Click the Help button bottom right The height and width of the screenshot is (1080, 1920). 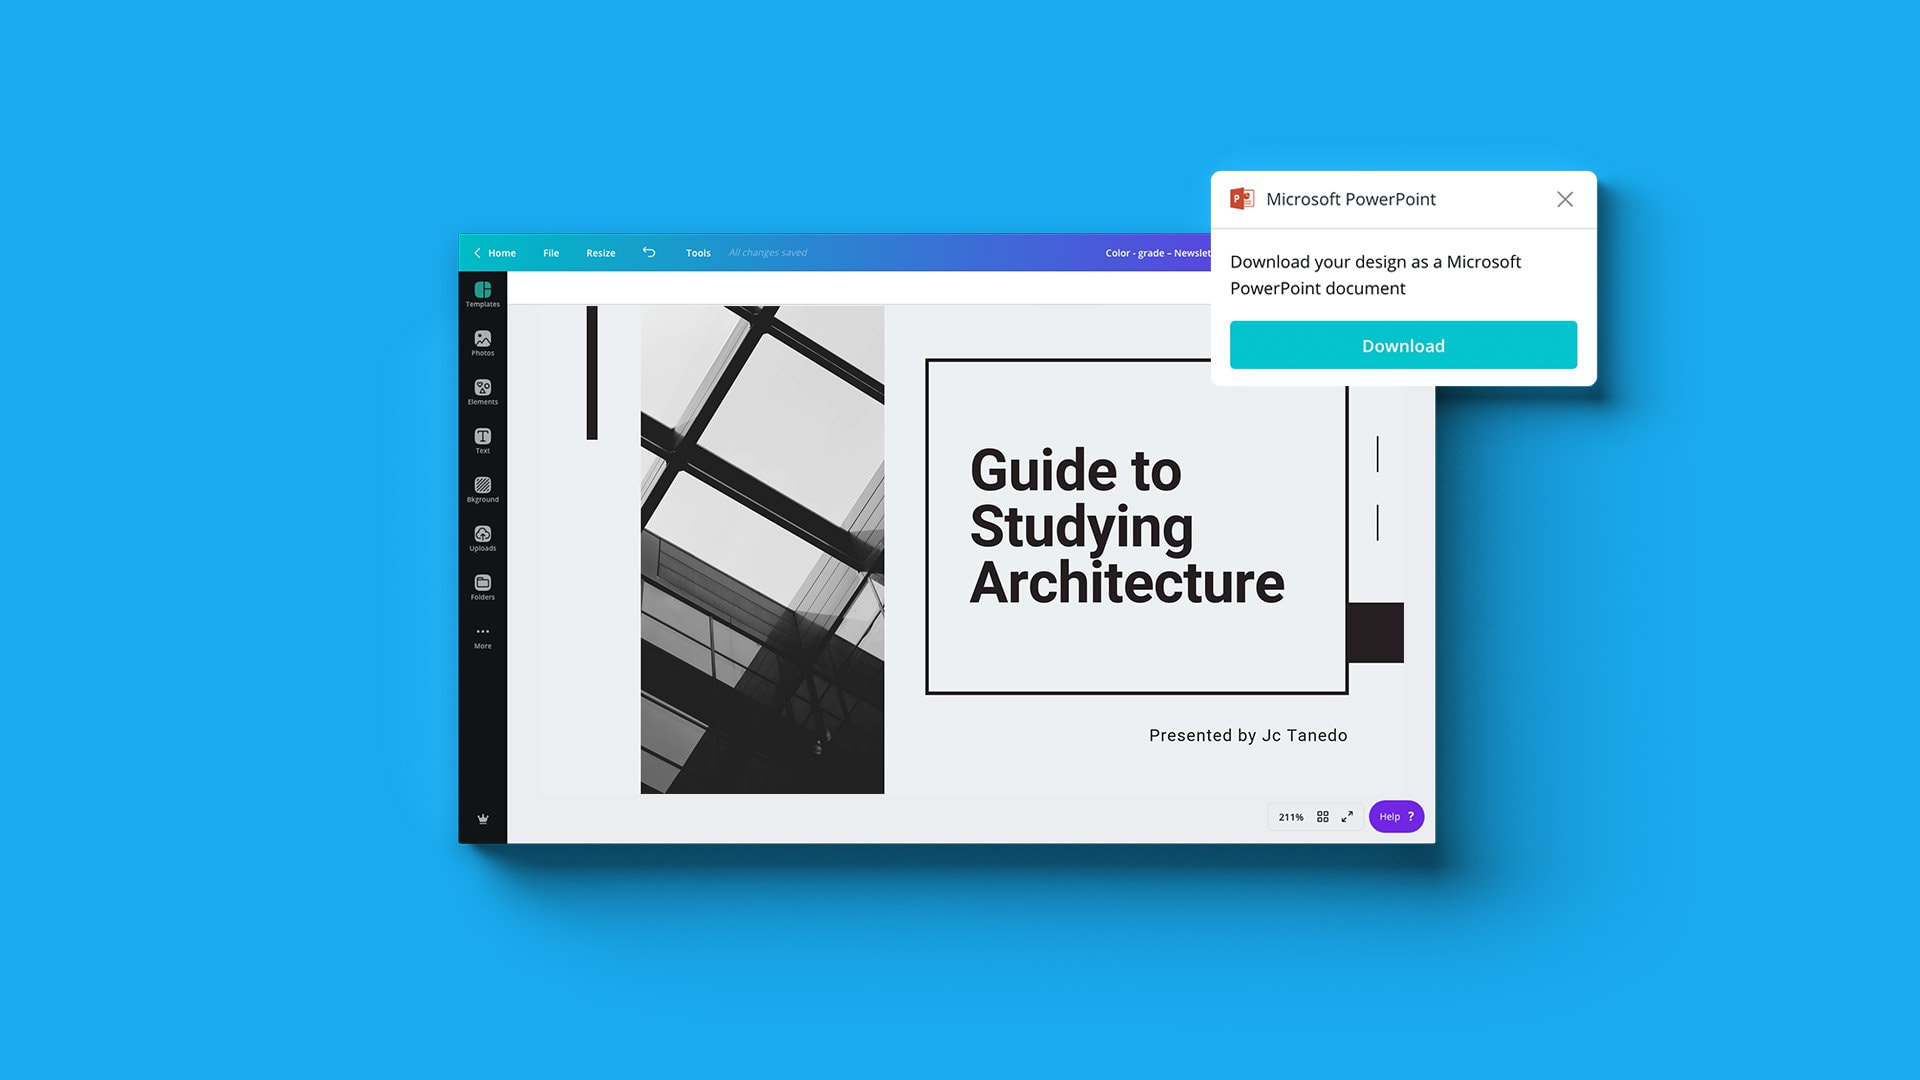coord(1395,816)
